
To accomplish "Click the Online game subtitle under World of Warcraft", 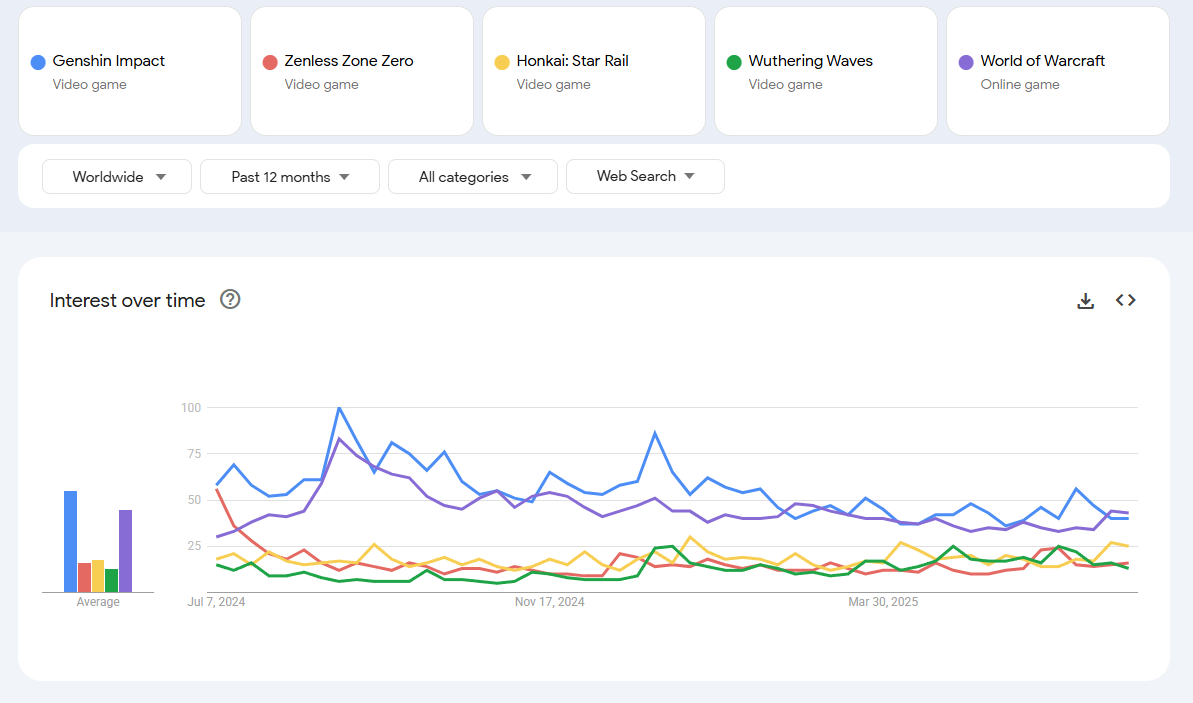I will tap(1020, 84).
